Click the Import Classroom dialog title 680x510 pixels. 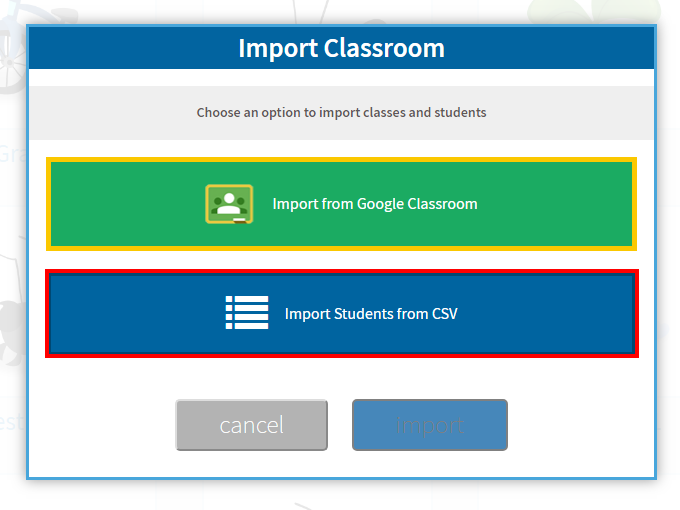click(341, 48)
